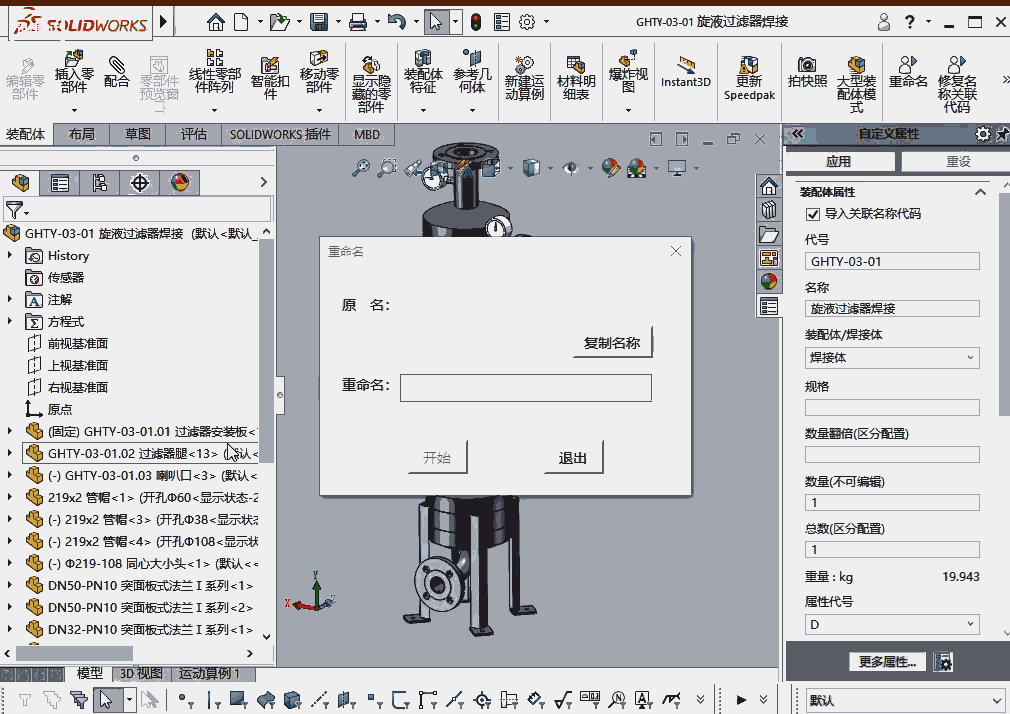Screen dimensions: 1010x714
Task: Expand the History tree node
Action: point(10,256)
